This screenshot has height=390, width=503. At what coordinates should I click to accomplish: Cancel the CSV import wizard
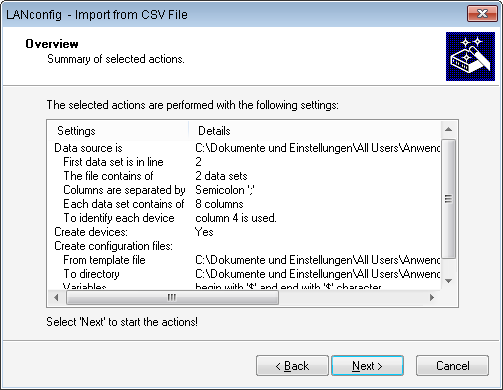452,366
